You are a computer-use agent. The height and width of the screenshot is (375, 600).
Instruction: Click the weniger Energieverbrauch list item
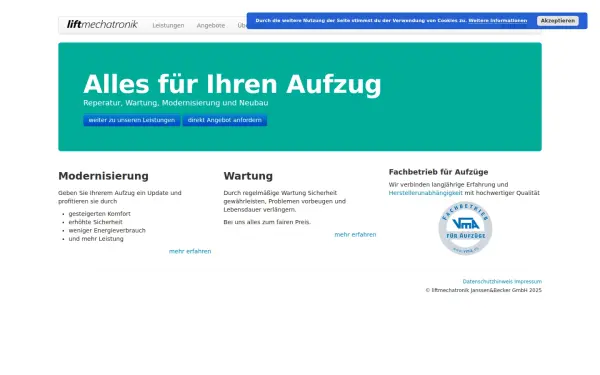click(x=107, y=230)
